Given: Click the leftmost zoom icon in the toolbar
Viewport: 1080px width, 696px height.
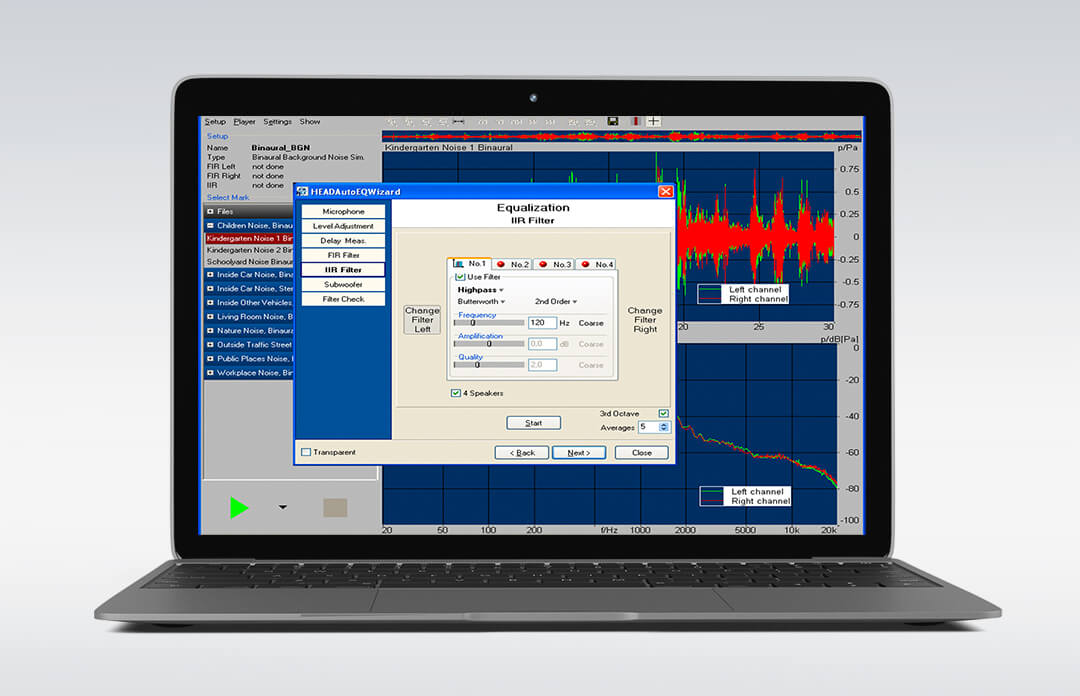Looking at the screenshot, I should click(x=391, y=122).
